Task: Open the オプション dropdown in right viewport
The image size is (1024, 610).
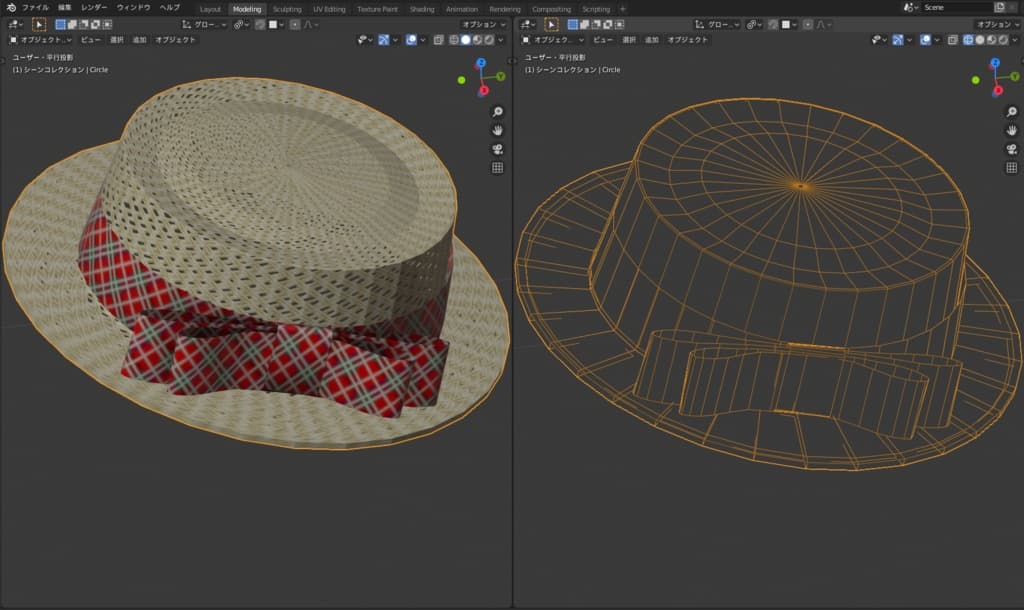Action: click(994, 24)
